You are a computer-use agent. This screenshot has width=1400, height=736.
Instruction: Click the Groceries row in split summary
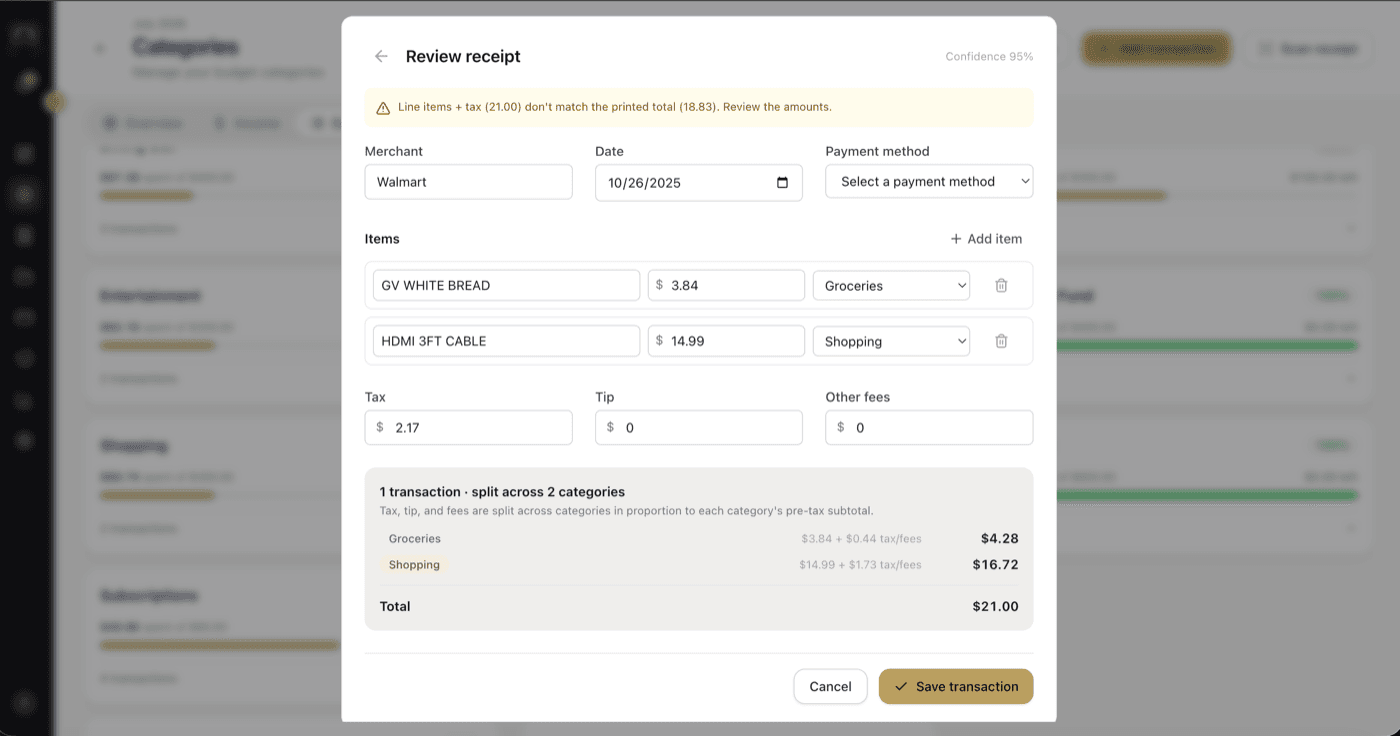pos(699,539)
